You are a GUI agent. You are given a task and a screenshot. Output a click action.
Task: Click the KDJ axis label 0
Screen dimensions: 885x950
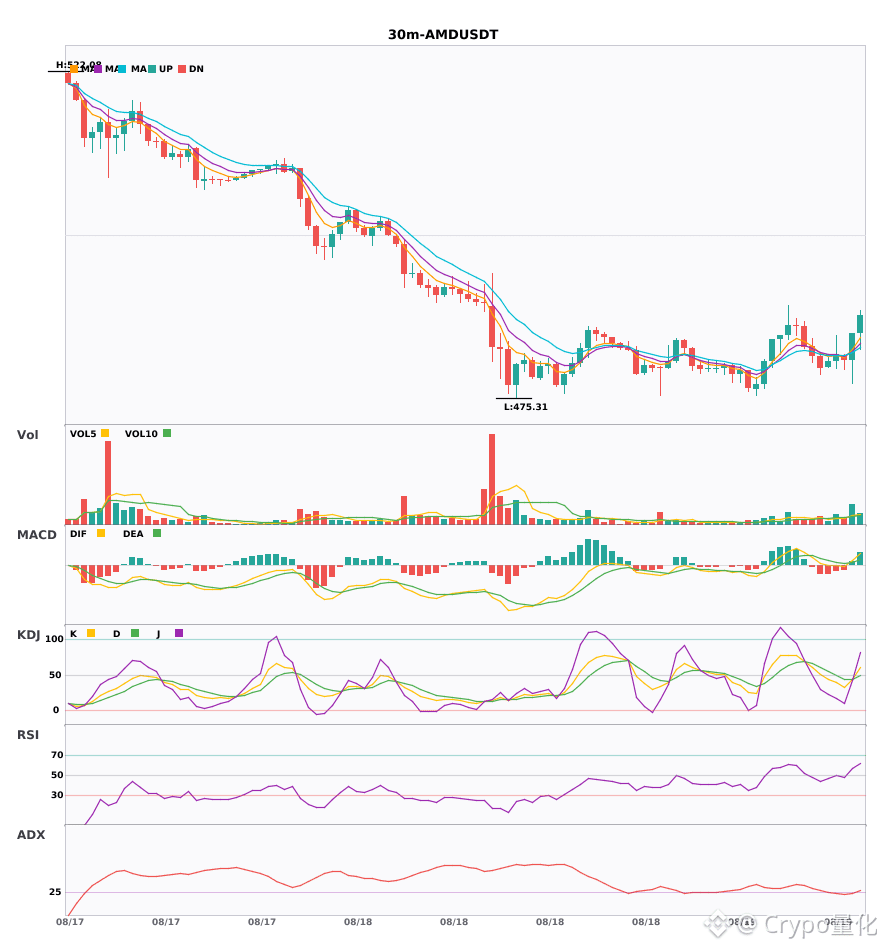[56, 710]
